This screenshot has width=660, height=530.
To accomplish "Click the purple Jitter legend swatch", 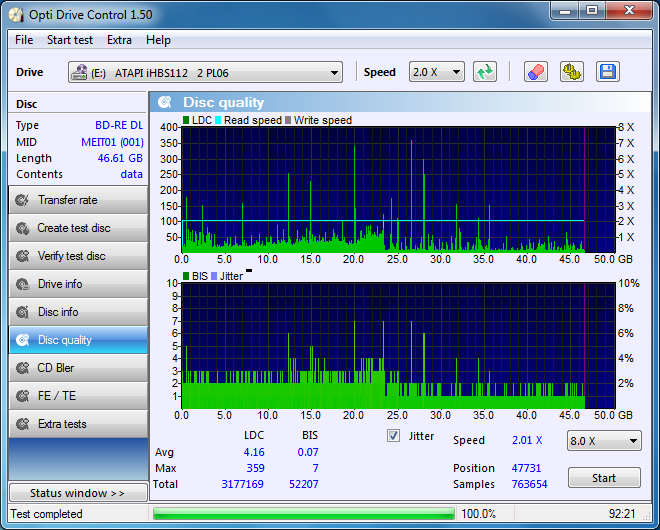I will click(x=214, y=276).
